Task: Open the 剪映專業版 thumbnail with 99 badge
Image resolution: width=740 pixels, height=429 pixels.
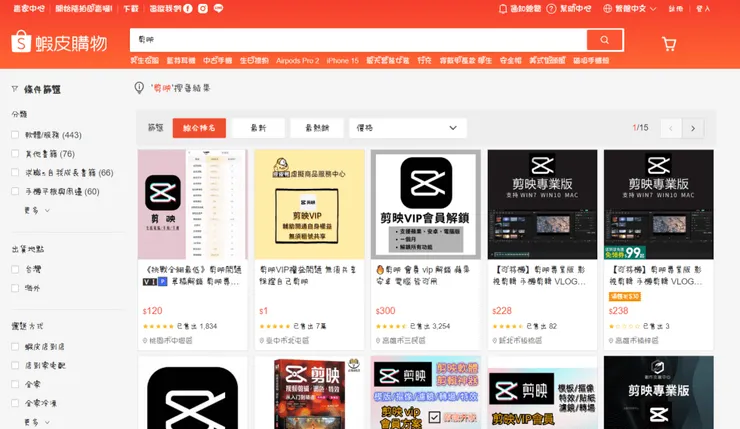Action: pos(659,204)
